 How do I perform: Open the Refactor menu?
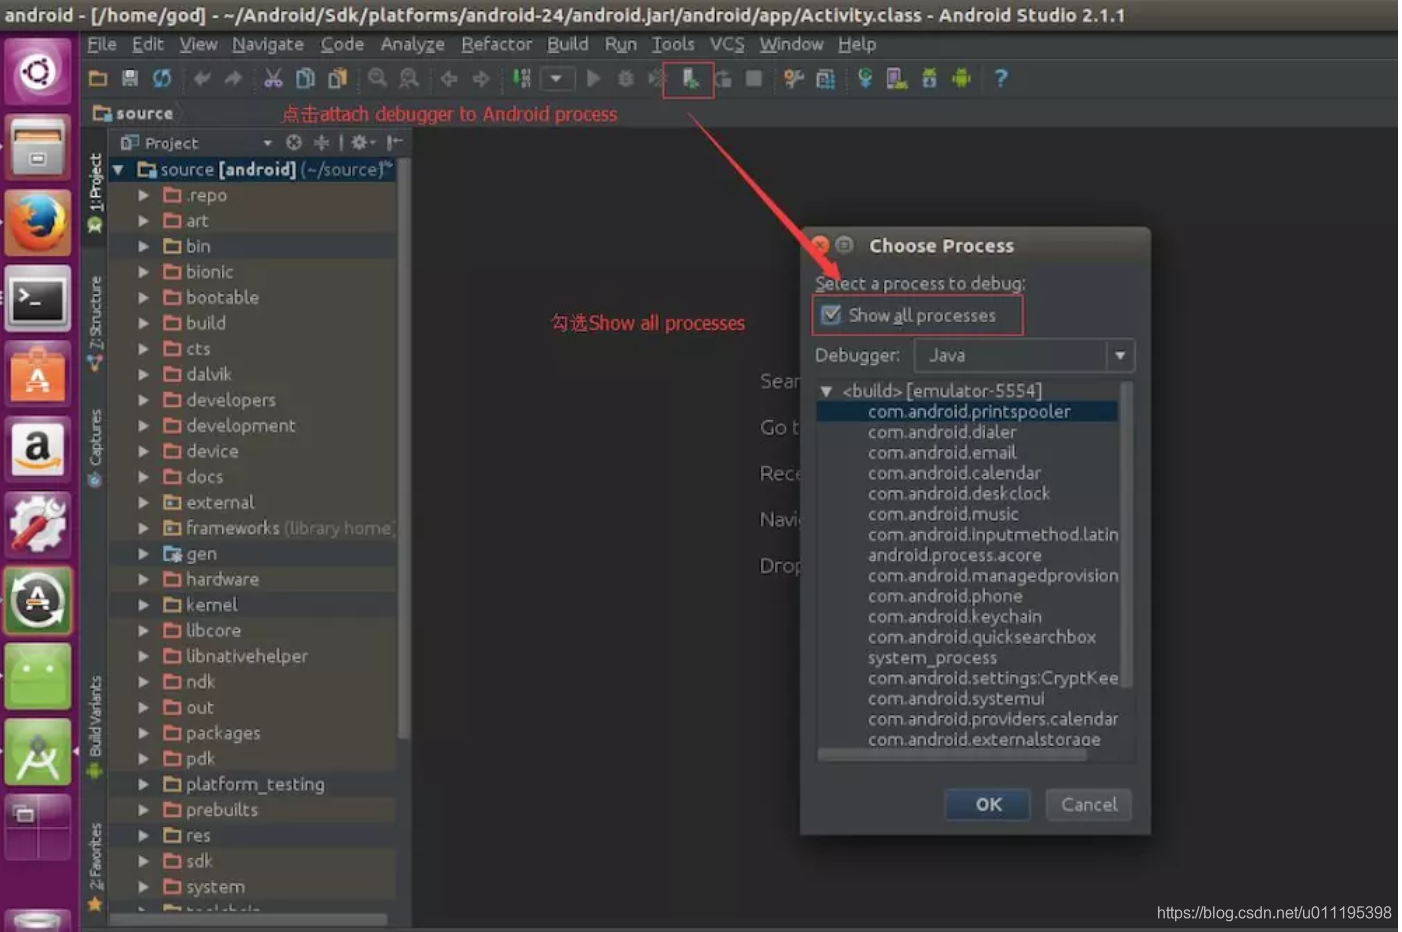496,44
